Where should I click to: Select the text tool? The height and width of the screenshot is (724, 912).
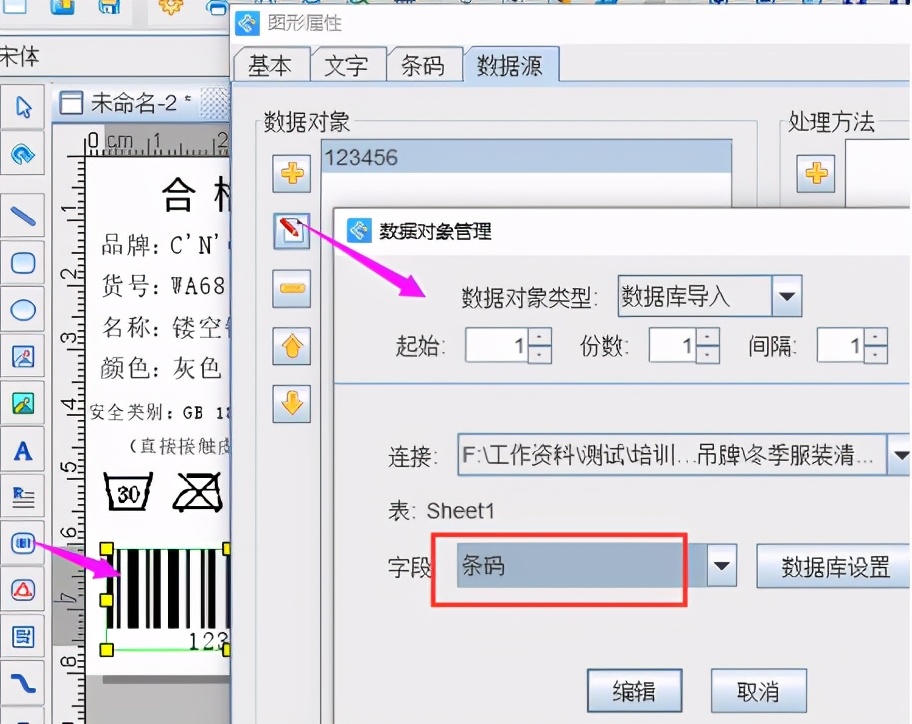(23, 450)
